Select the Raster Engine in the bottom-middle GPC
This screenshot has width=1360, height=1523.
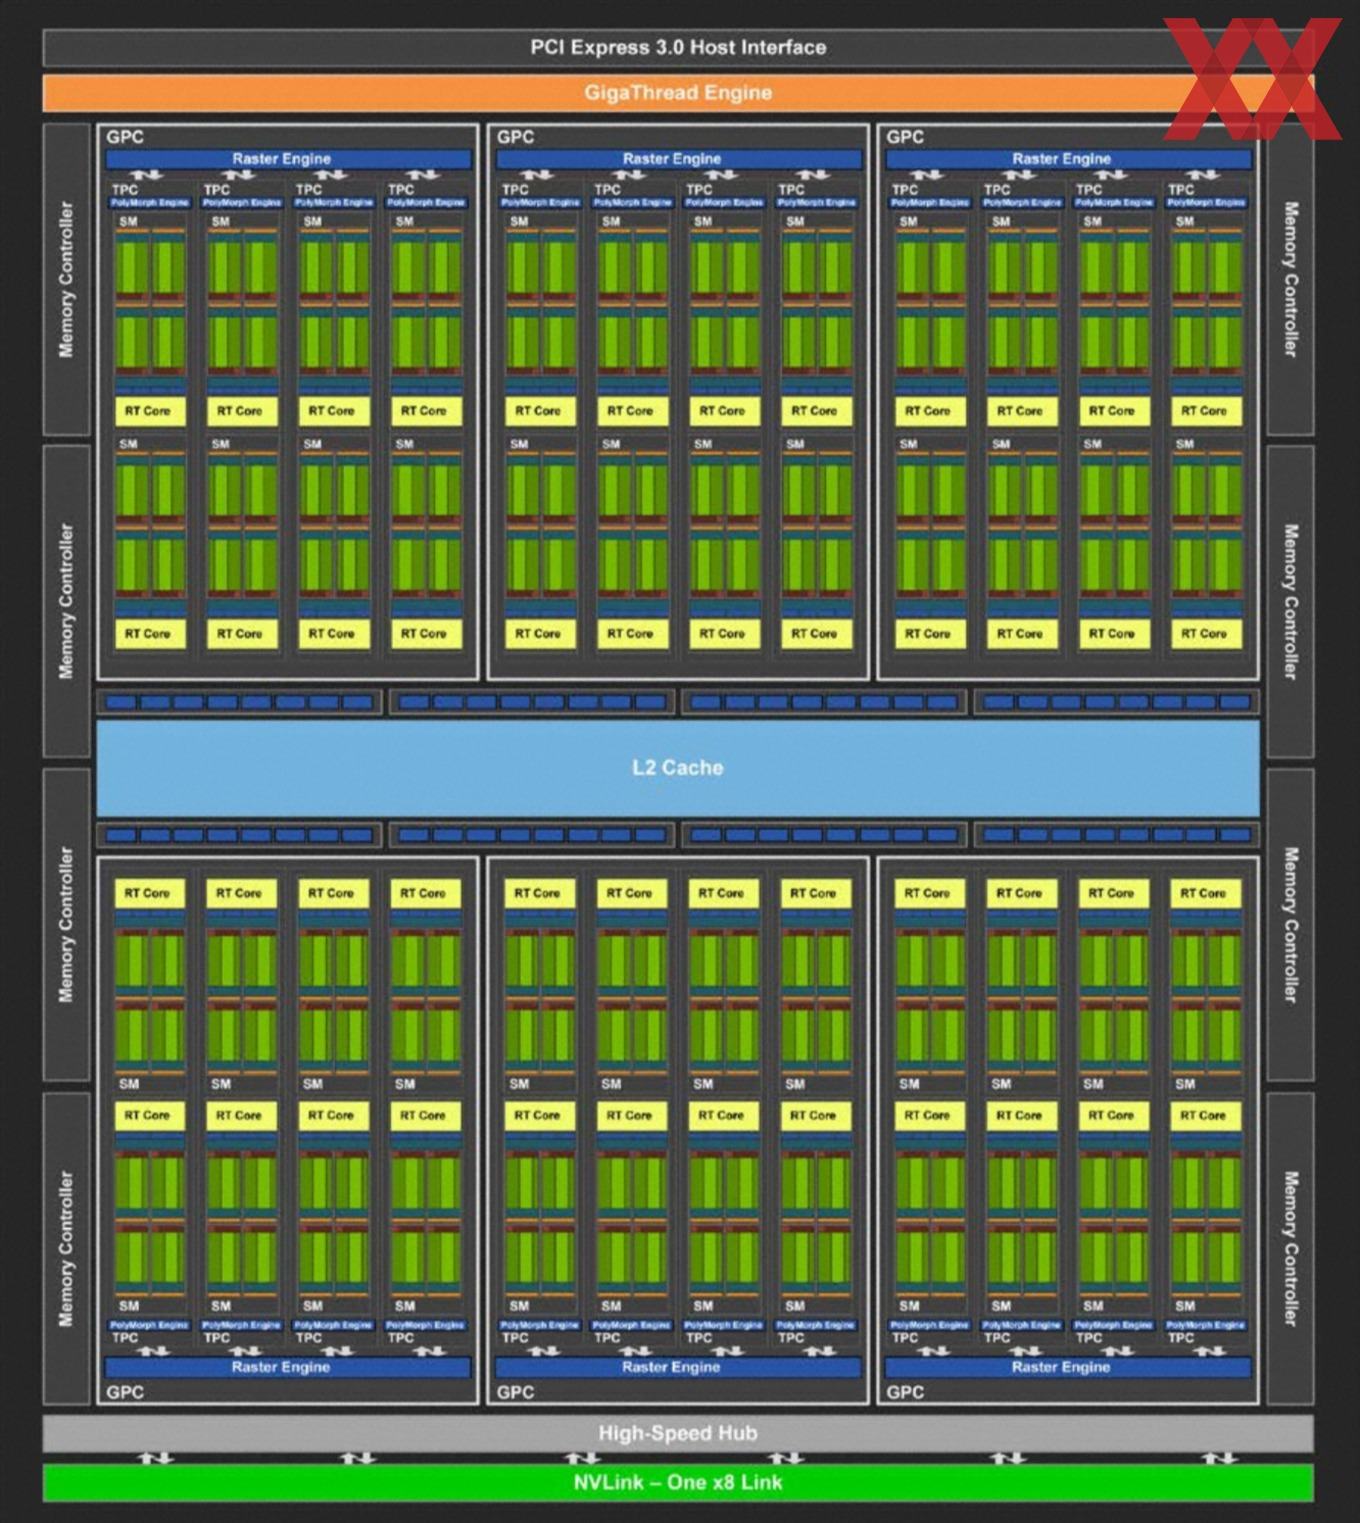click(x=678, y=1367)
